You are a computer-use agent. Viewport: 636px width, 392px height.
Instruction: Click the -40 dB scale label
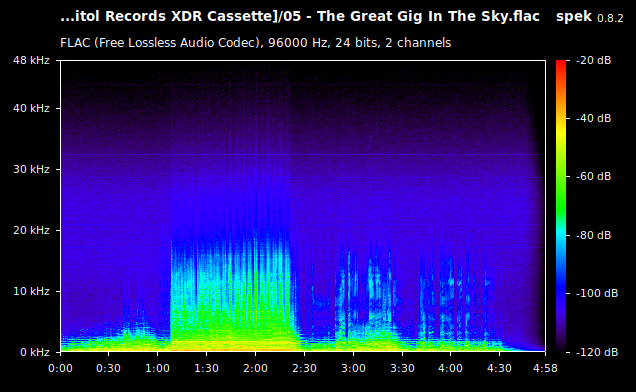tap(593, 118)
